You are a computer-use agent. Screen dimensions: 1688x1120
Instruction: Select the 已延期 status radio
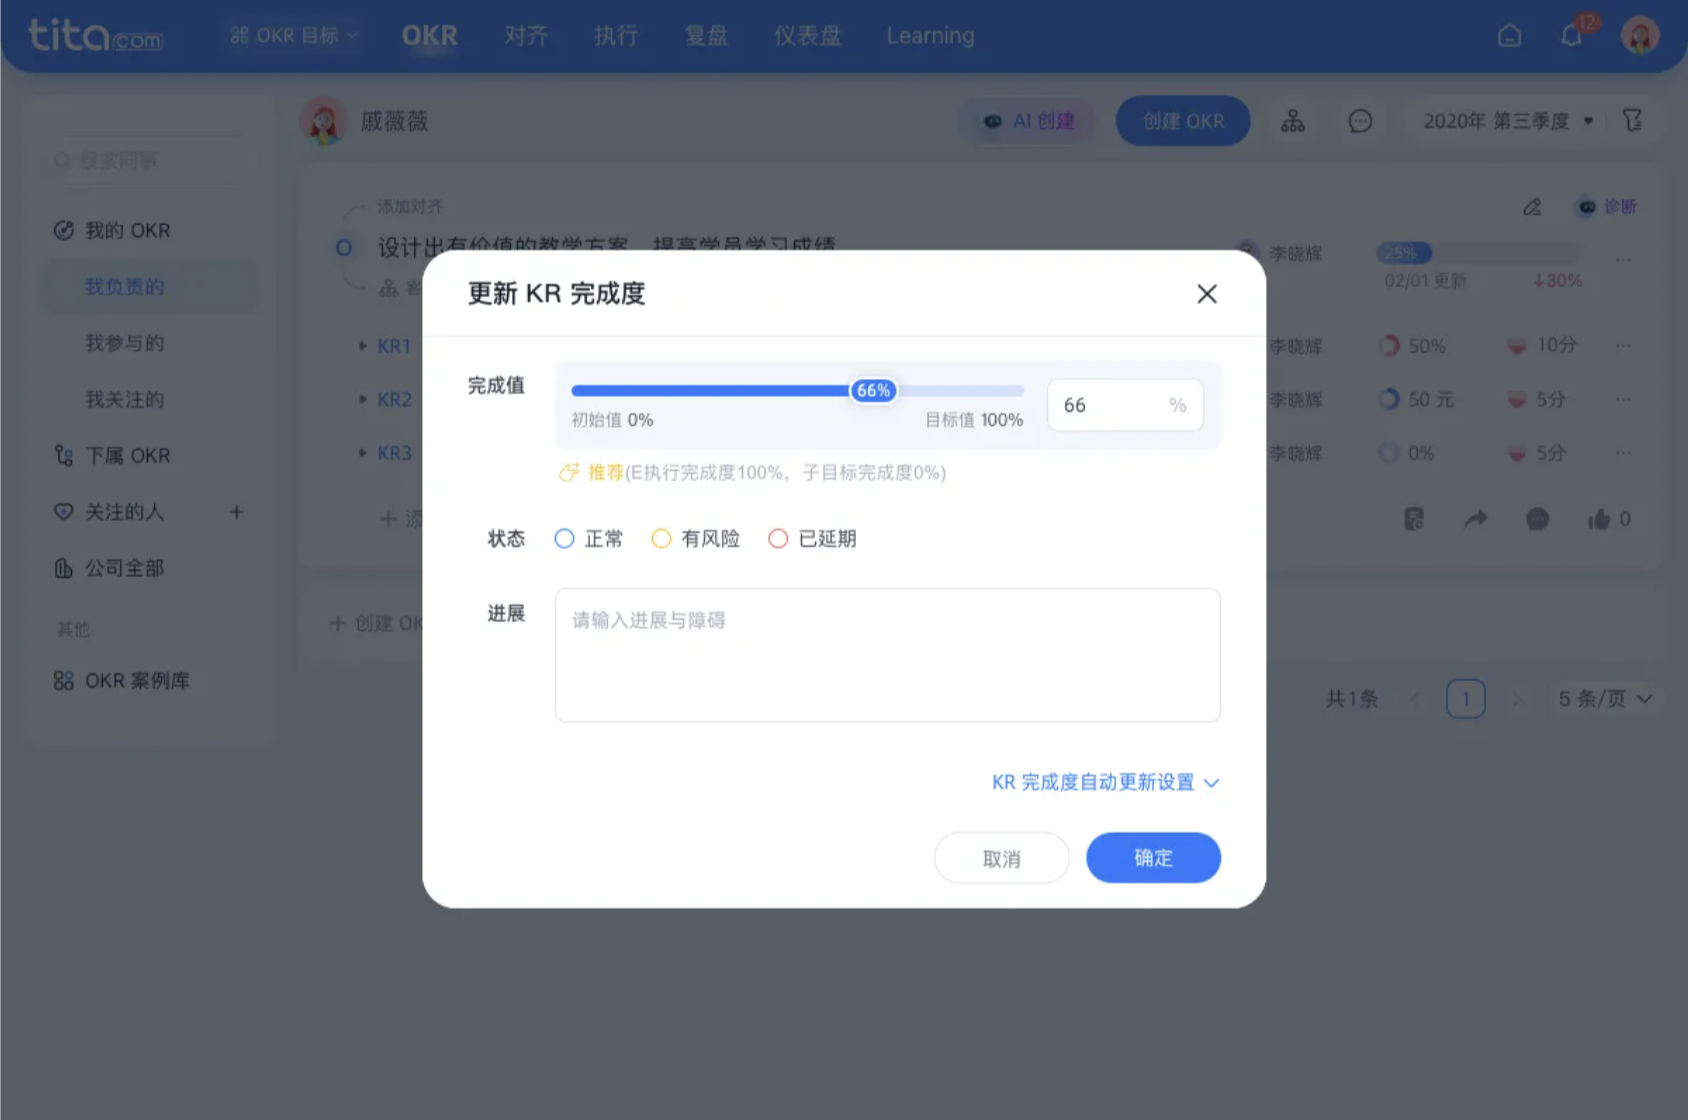[778, 539]
